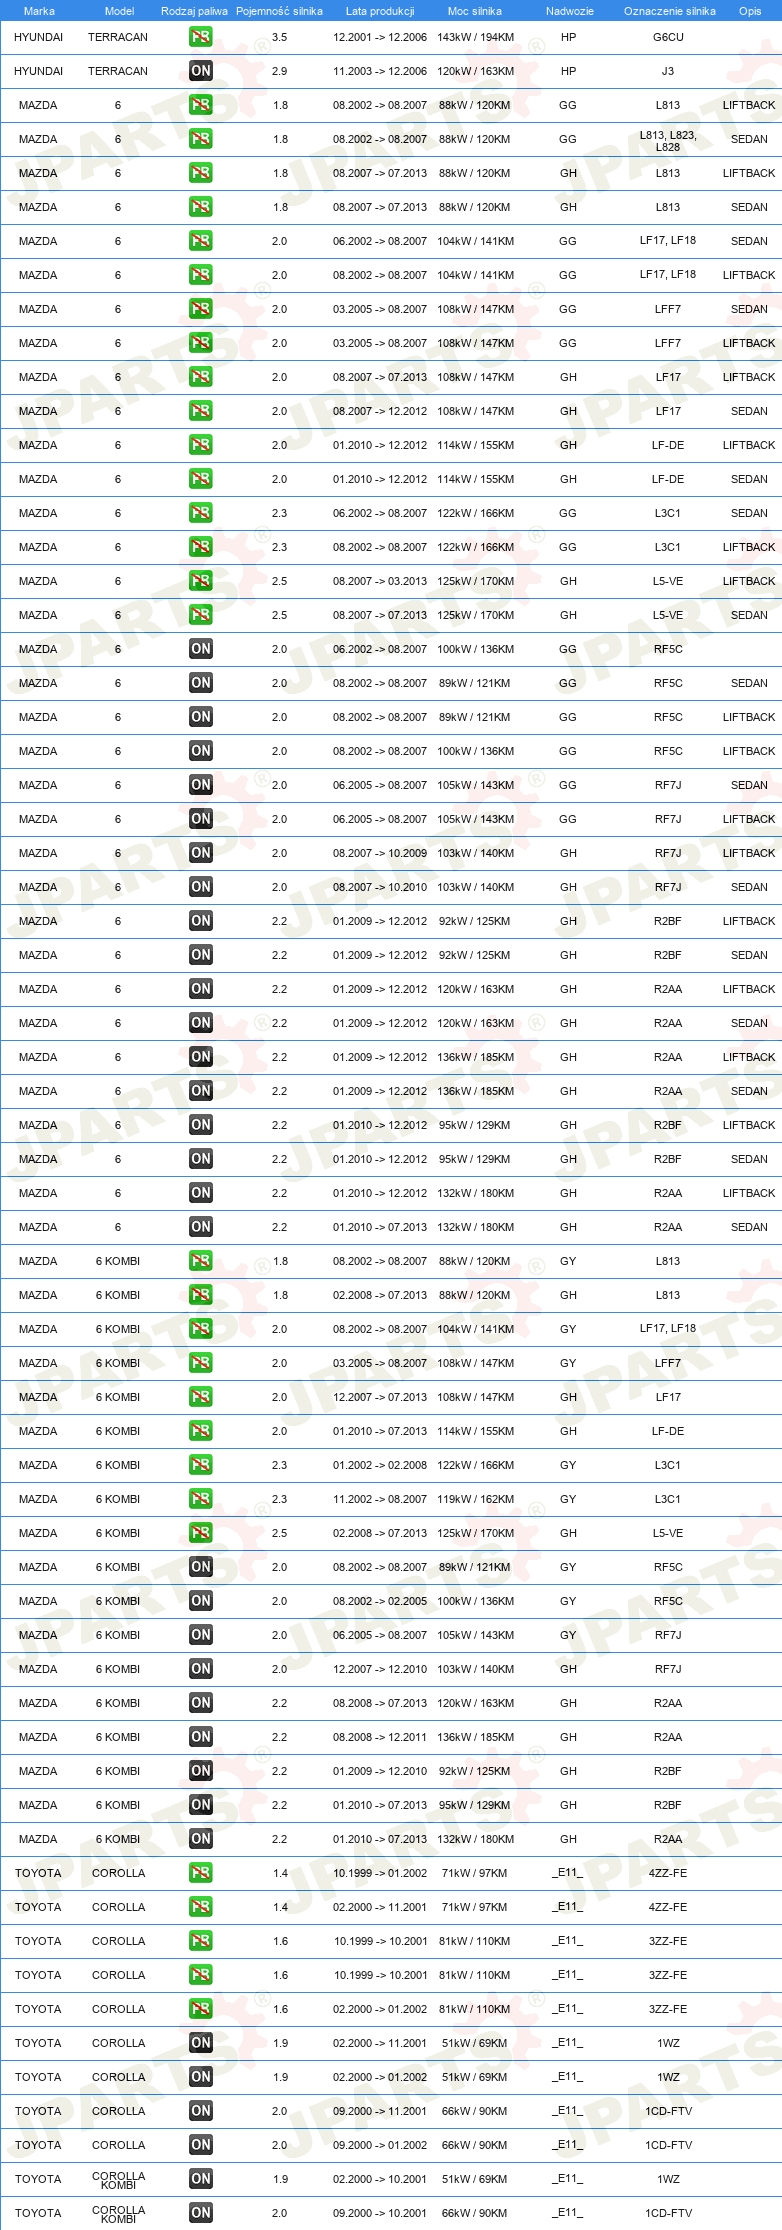Click the Pojemność silnika column header
Screen dimensions: 782x2230
[279, 11]
